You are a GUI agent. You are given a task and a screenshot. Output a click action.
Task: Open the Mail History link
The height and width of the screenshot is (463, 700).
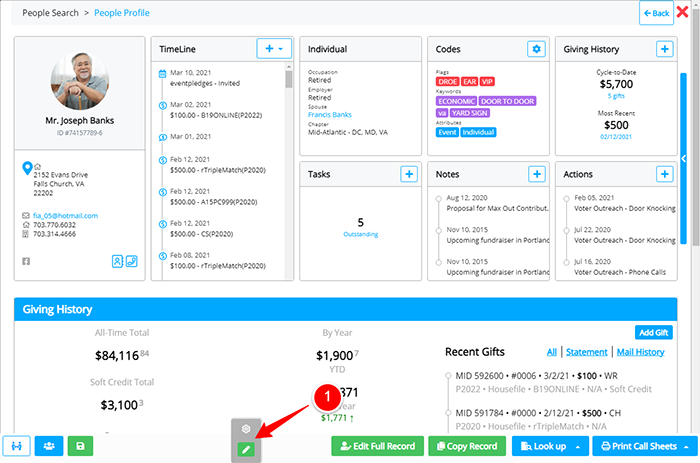[x=641, y=352]
